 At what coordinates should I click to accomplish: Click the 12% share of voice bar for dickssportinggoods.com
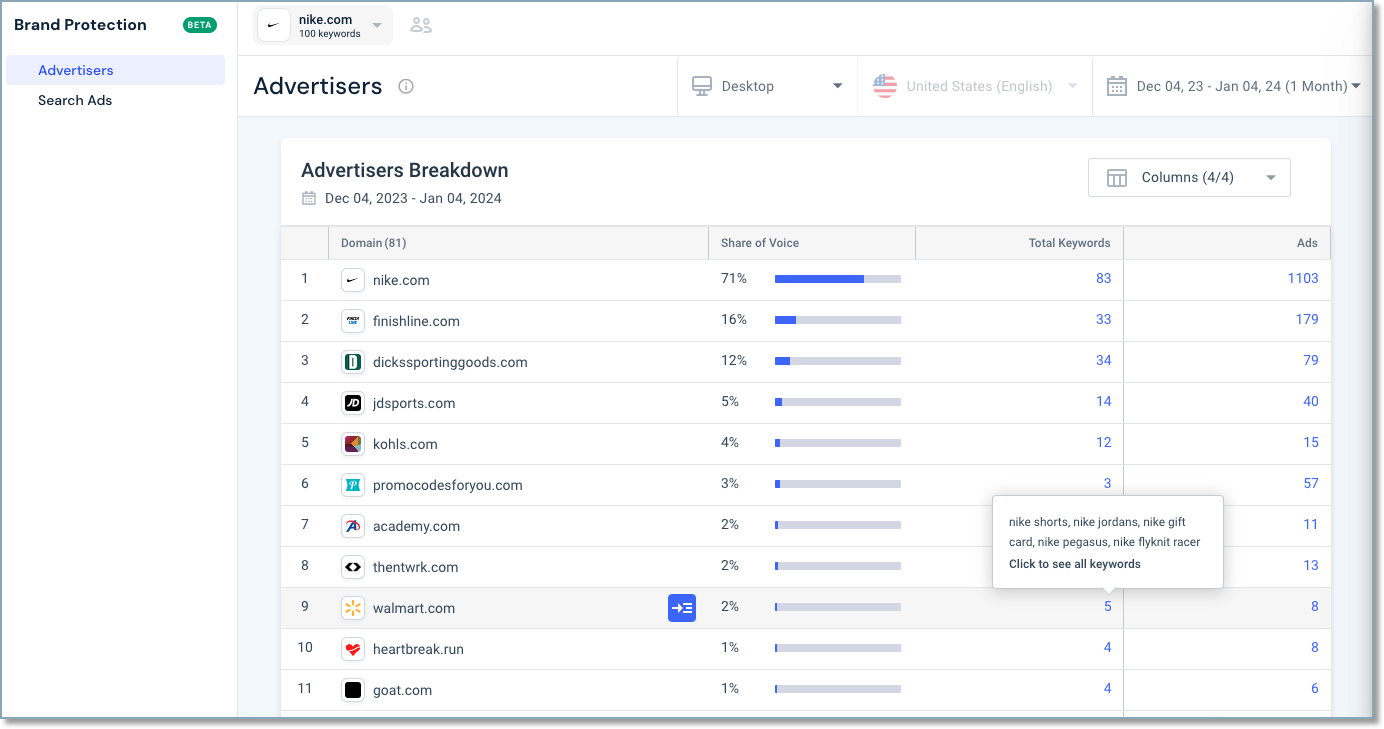coord(837,361)
